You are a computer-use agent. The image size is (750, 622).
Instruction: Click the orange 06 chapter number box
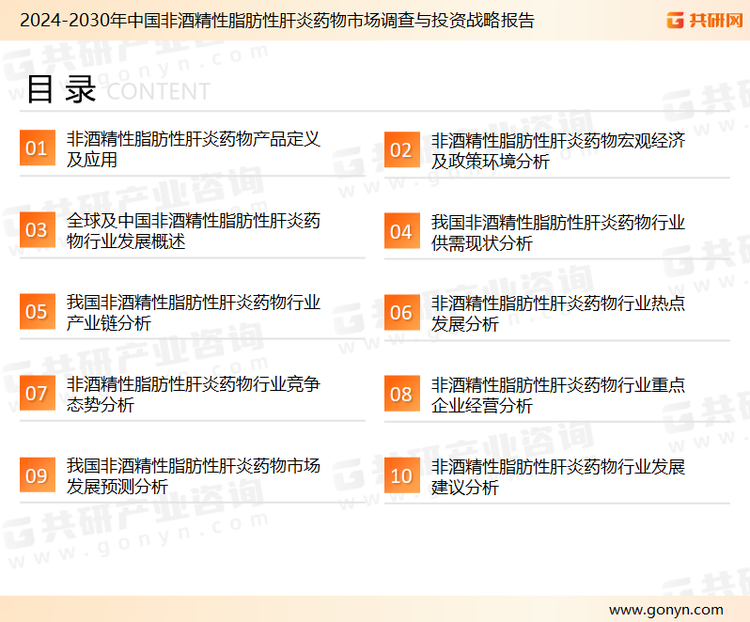pos(402,312)
